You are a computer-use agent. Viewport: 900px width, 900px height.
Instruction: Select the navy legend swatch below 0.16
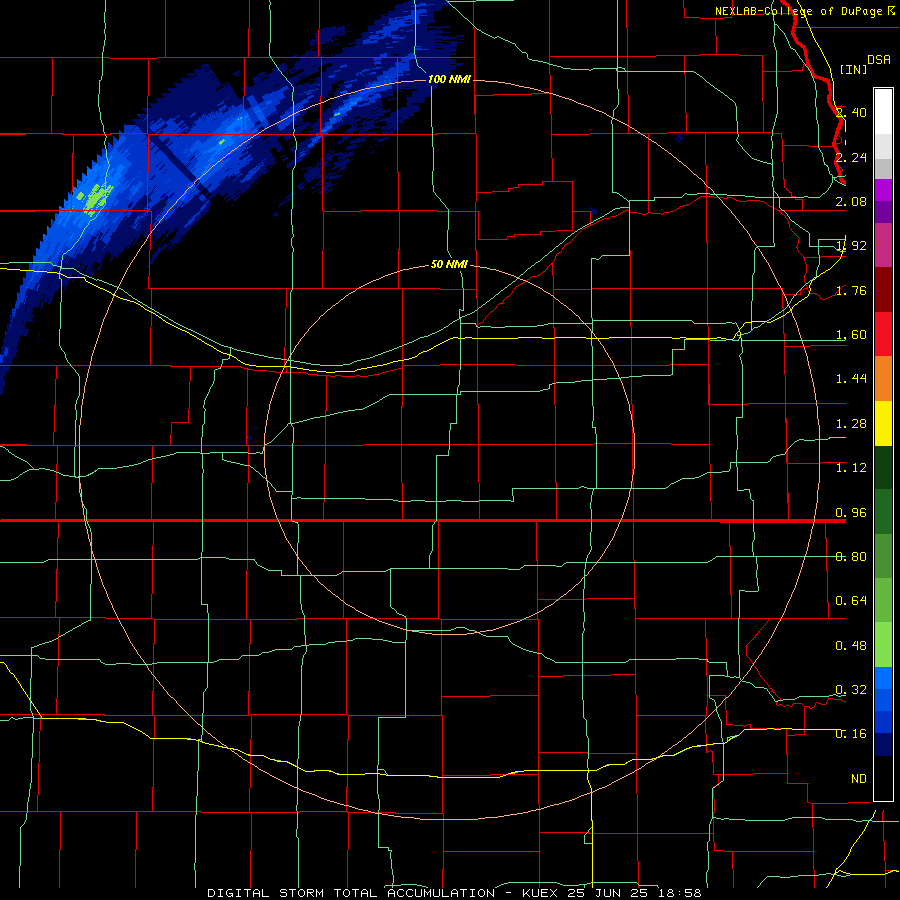click(883, 744)
